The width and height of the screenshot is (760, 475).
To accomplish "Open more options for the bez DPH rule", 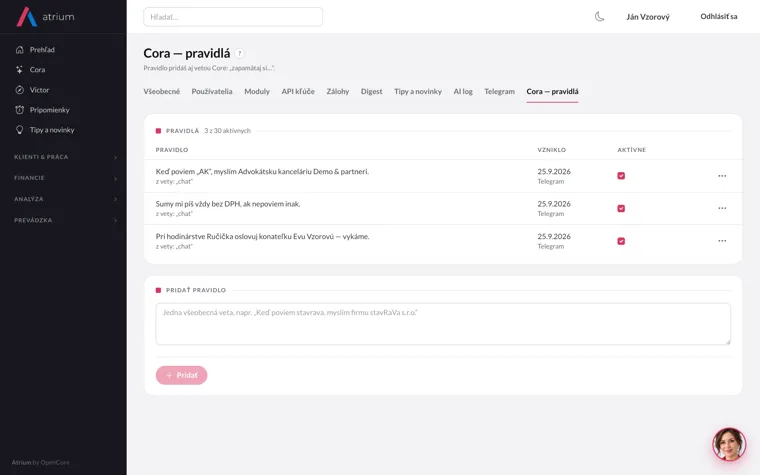I will tap(722, 208).
